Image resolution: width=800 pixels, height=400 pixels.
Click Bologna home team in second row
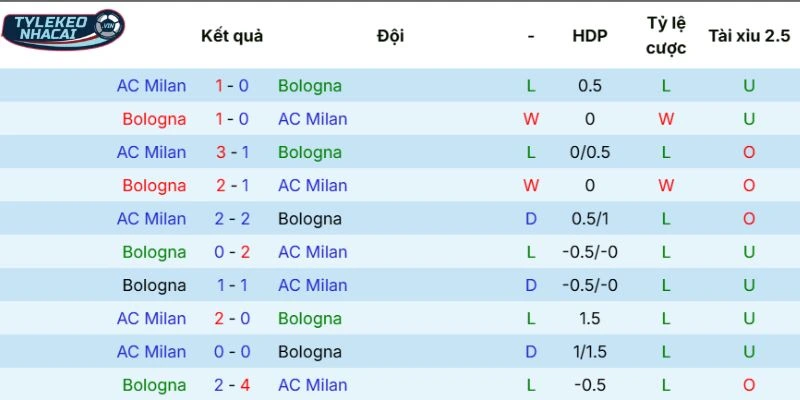pos(154,119)
